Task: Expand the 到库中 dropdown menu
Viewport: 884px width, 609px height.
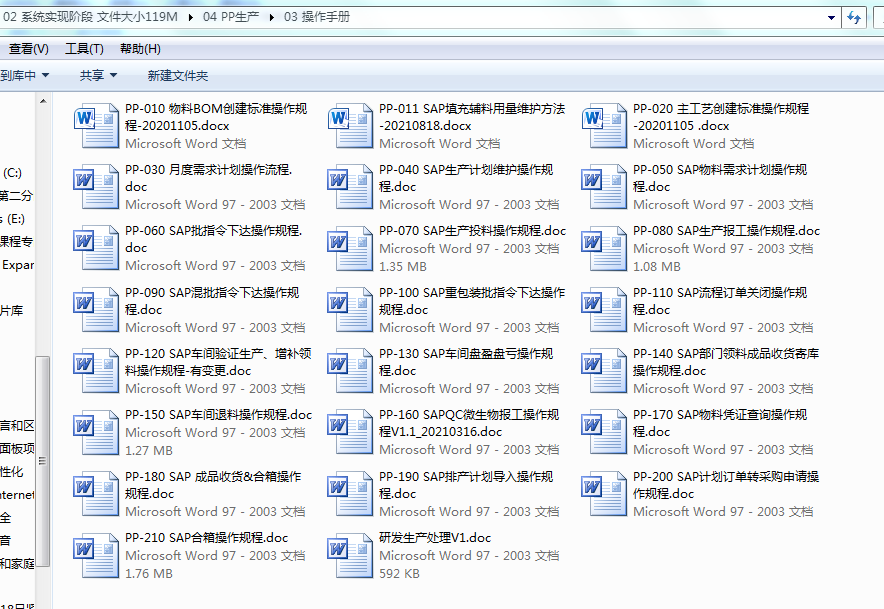Action: tap(25, 75)
